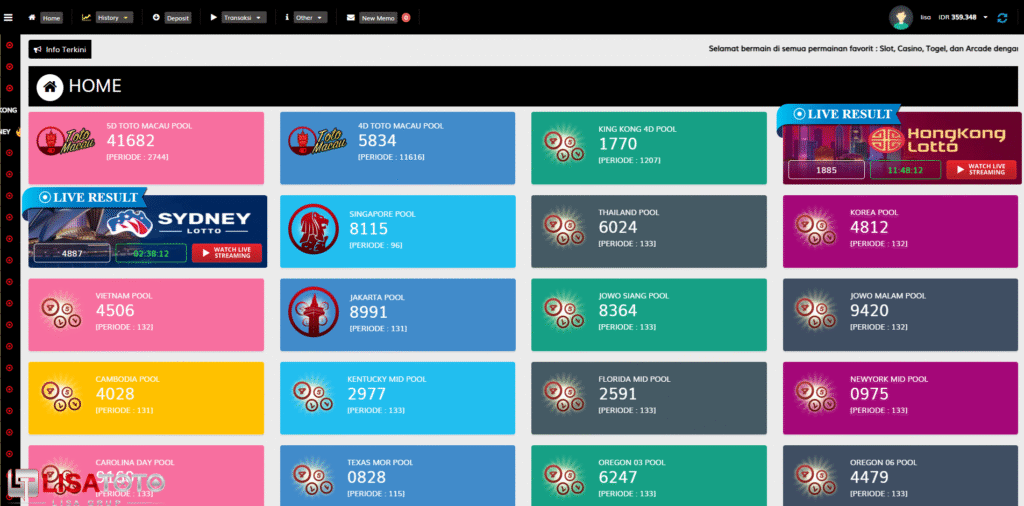Expand the Transaksi dropdown
1024x506 pixels.
244,18
